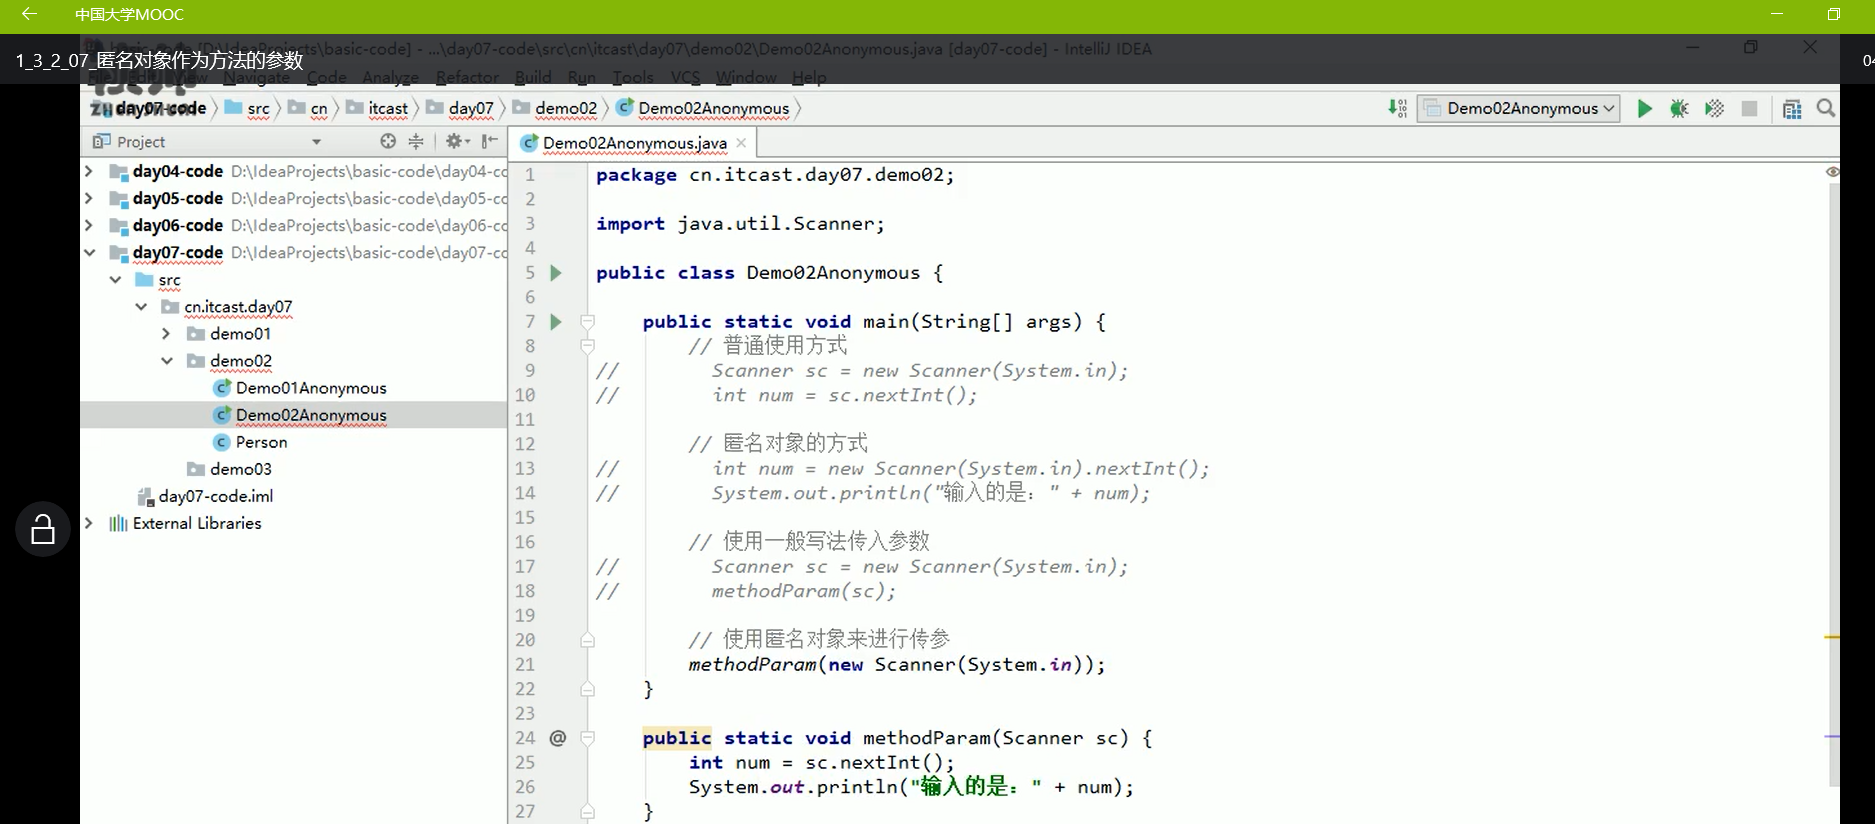The width and height of the screenshot is (1875, 824).
Task: Click the @ gutter marker on line 24
Action: [x=557, y=737]
